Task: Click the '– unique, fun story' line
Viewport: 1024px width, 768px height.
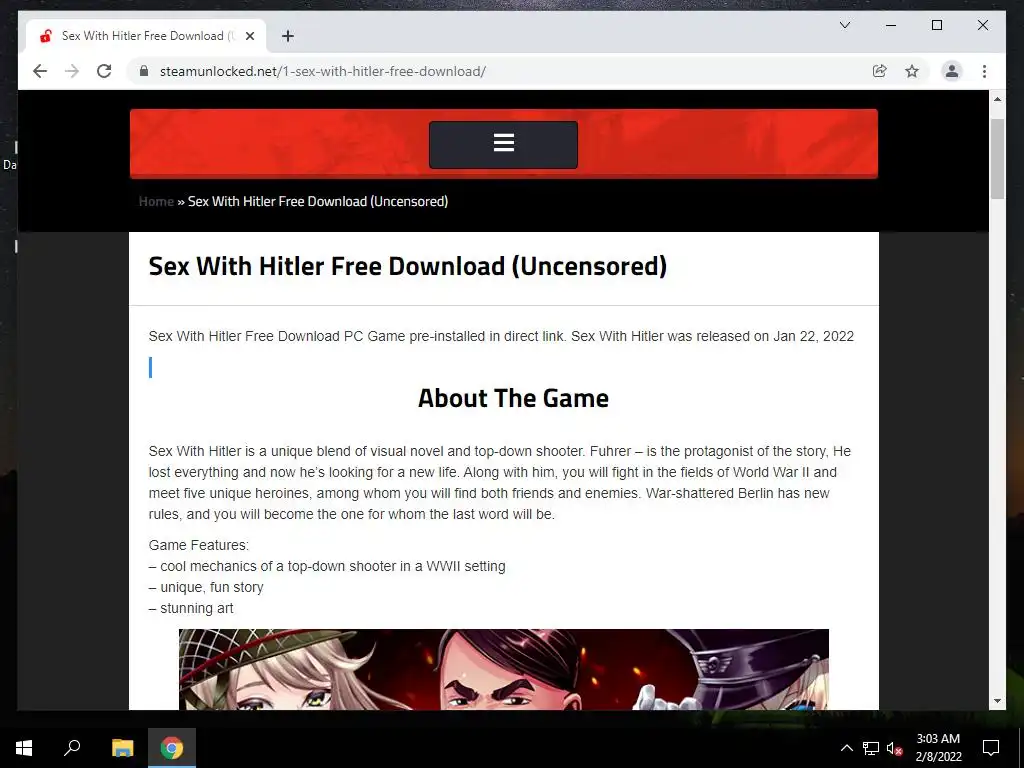Action: click(x=206, y=587)
